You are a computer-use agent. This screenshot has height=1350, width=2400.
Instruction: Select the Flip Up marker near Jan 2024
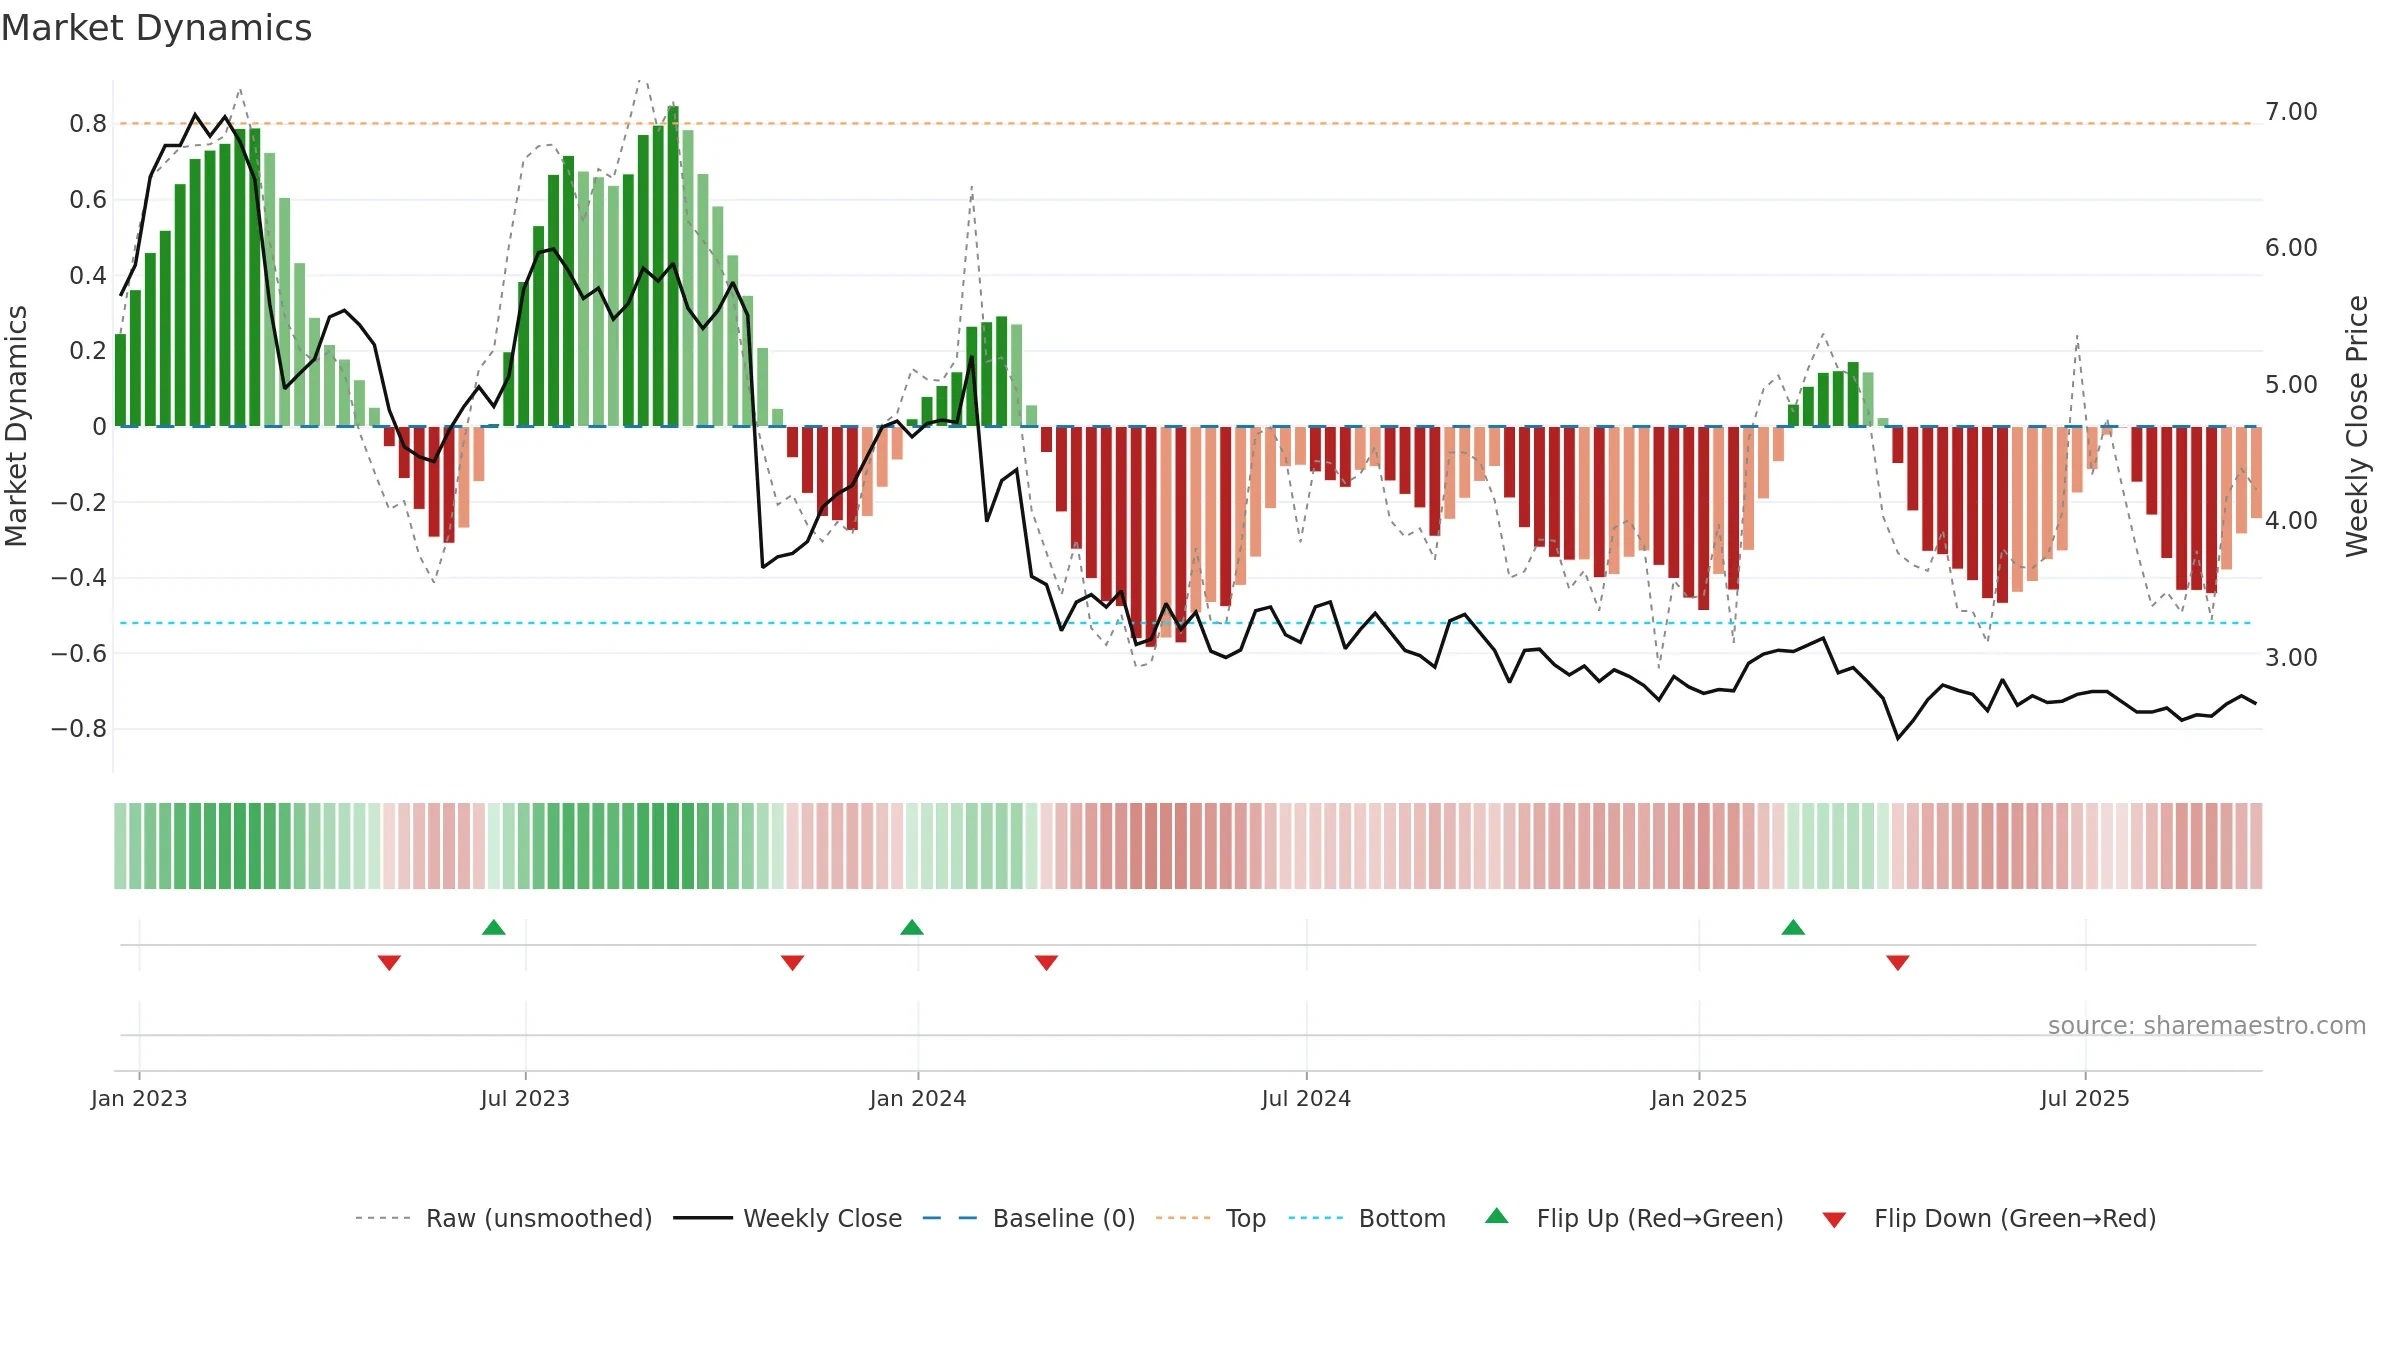[x=912, y=927]
